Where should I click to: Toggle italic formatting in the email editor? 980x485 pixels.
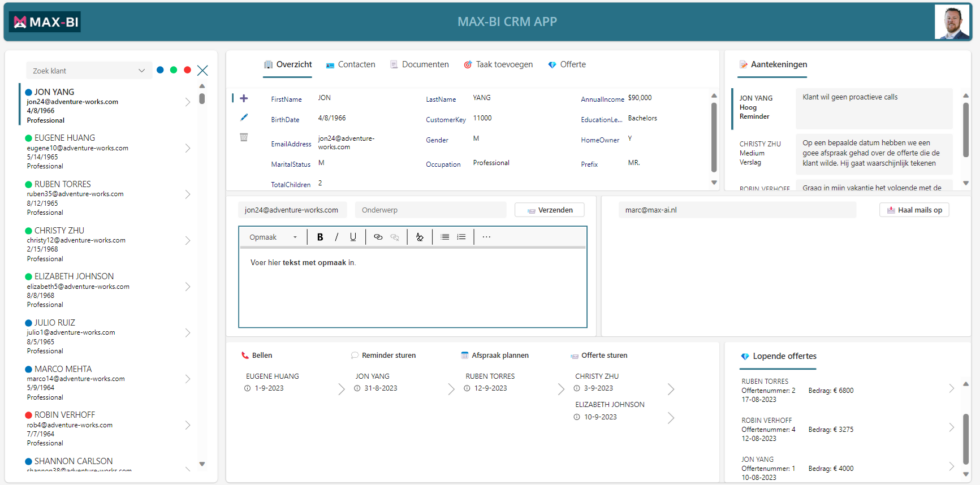click(x=337, y=237)
